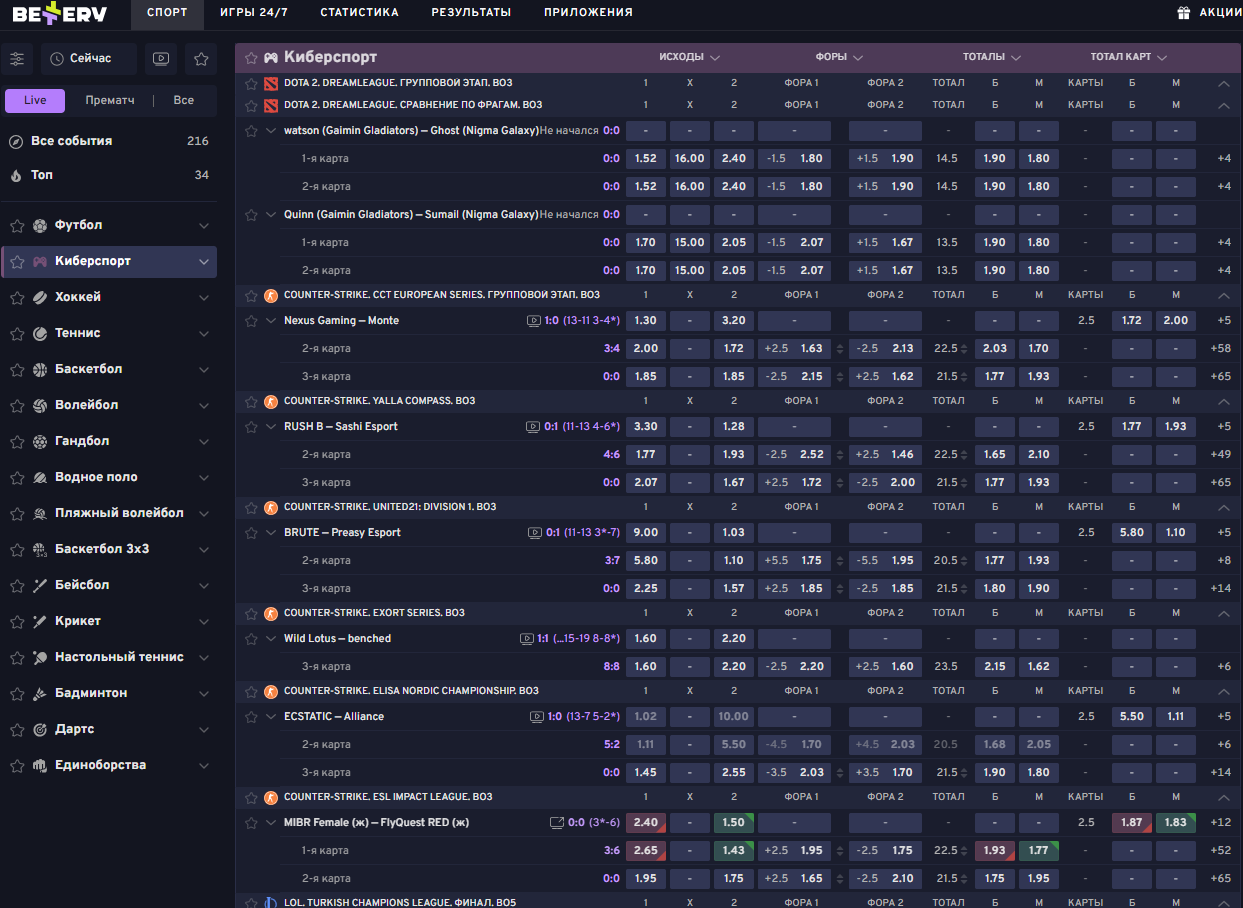Click the darts target icon in the sidebar
Viewport: 1243px width, 908px height.
click(x=40, y=729)
